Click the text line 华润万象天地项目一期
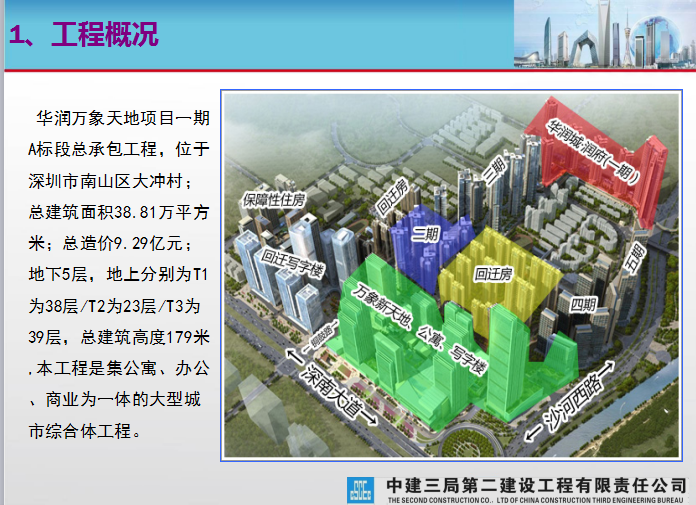 121,117
